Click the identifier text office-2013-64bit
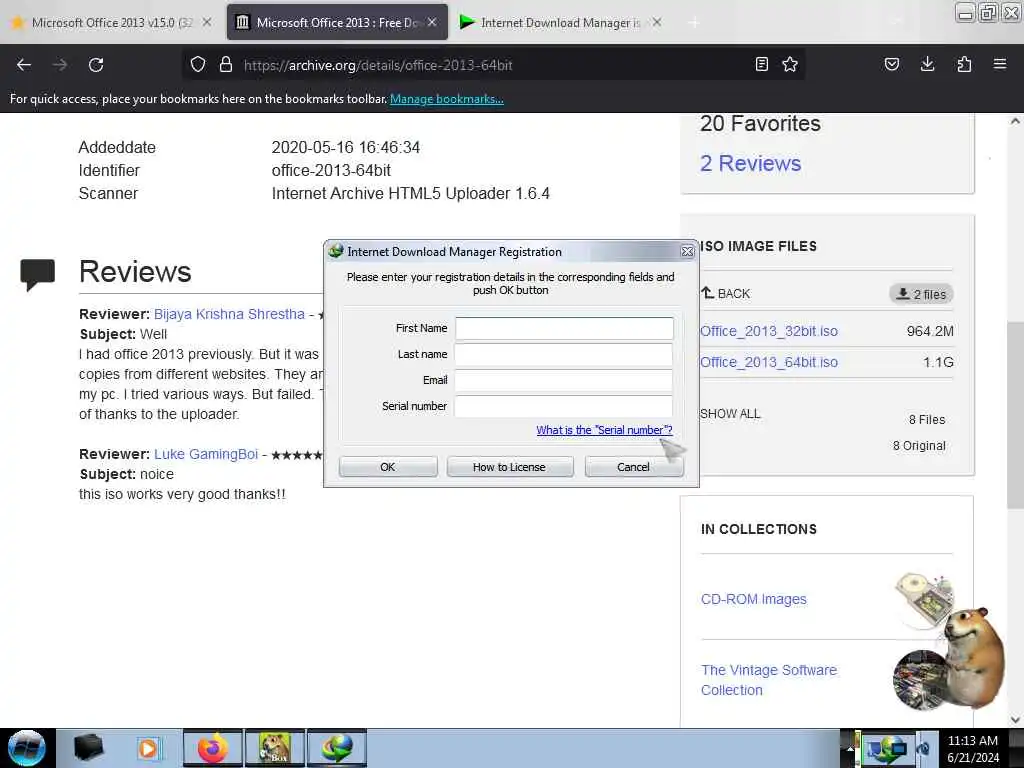This screenshot has width=1024, height=768. click(331, 170)
